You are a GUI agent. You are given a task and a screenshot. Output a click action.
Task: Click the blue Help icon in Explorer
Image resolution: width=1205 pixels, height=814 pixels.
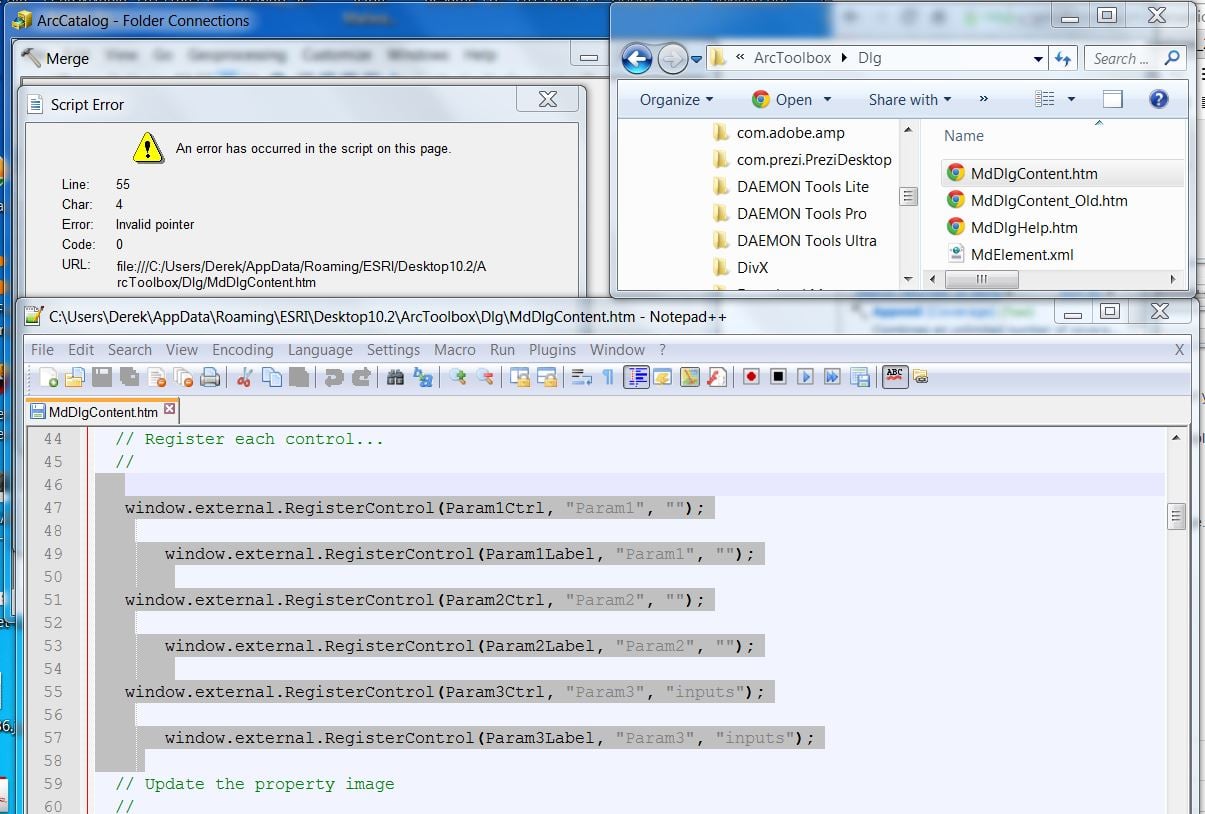(x=1158, y=99)
